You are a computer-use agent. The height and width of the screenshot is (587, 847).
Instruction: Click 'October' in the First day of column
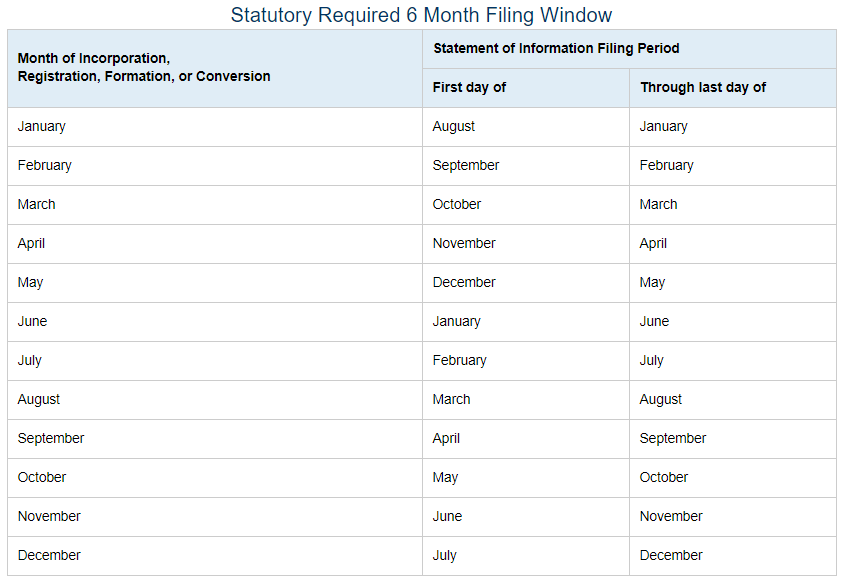[x=456, y=204]
